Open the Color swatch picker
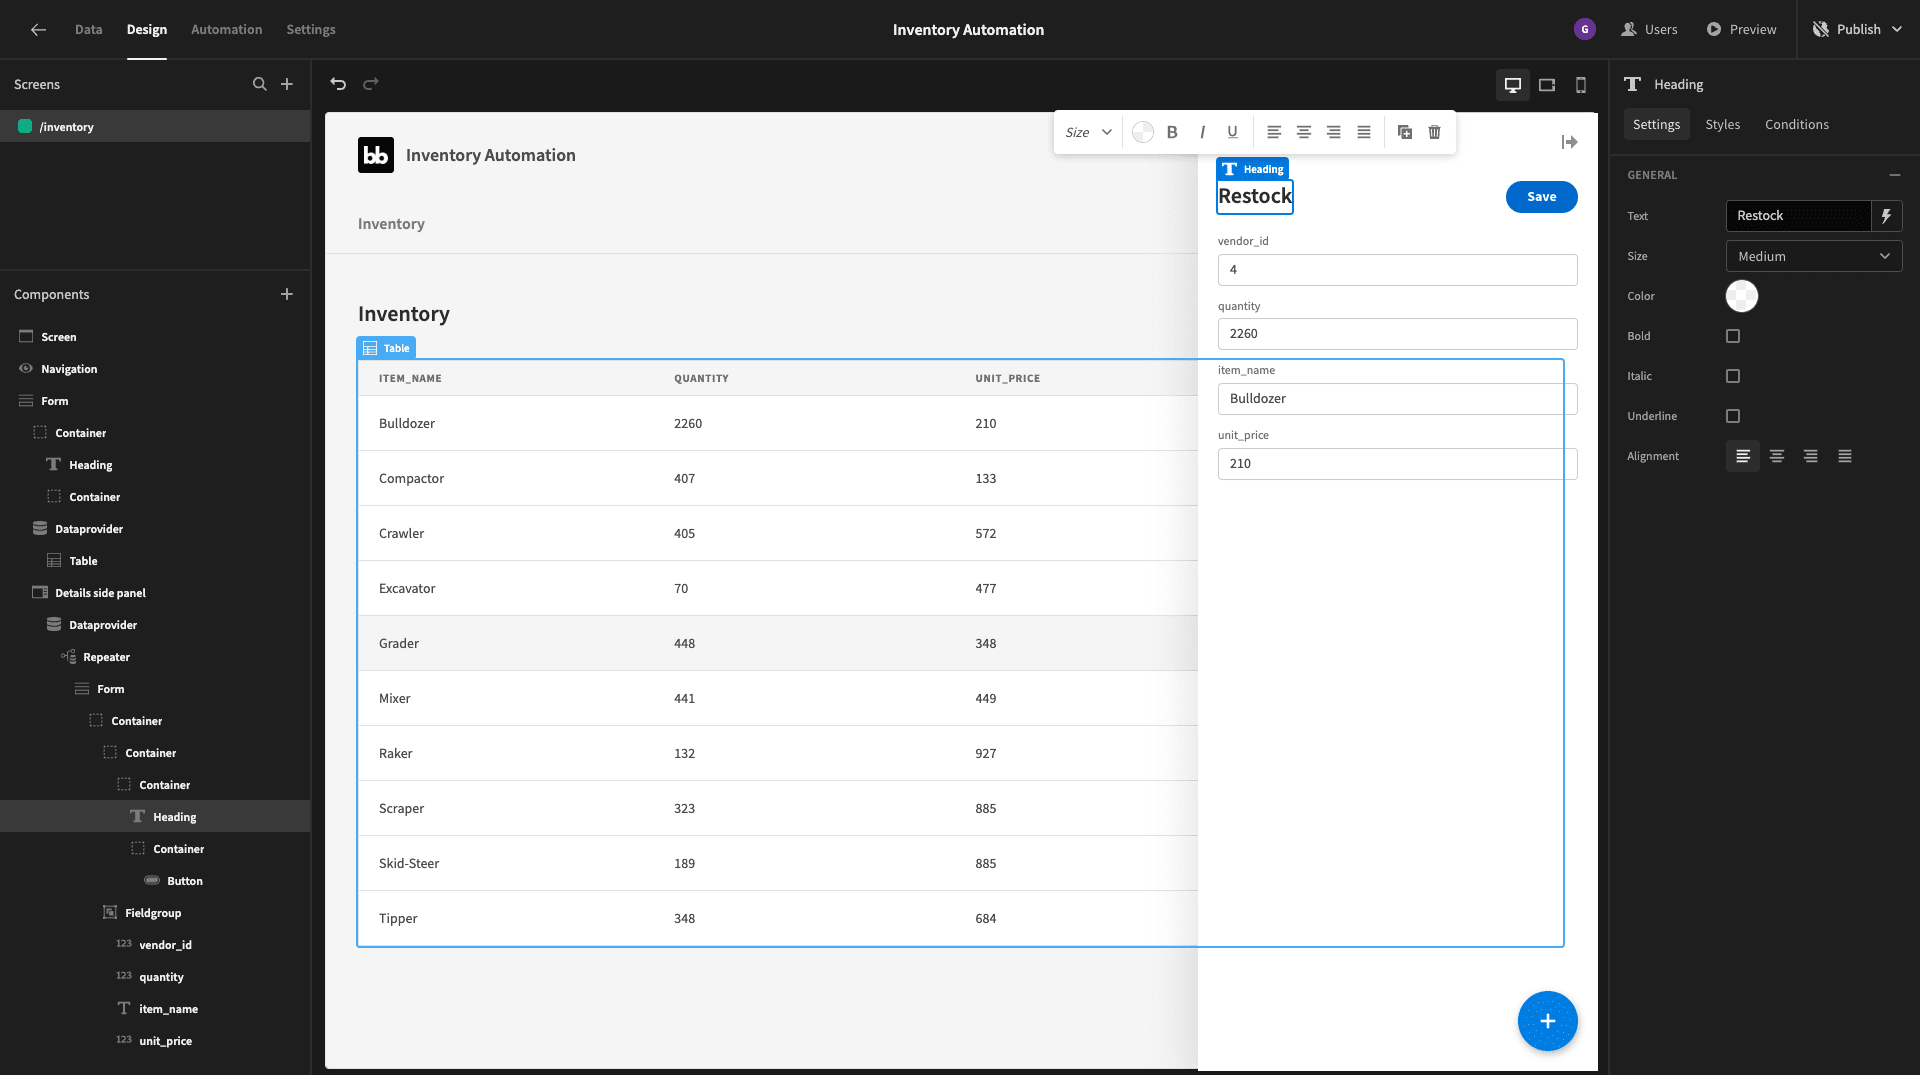Viewport: 1920px width, 1075px height. [x=1741, y=296]
